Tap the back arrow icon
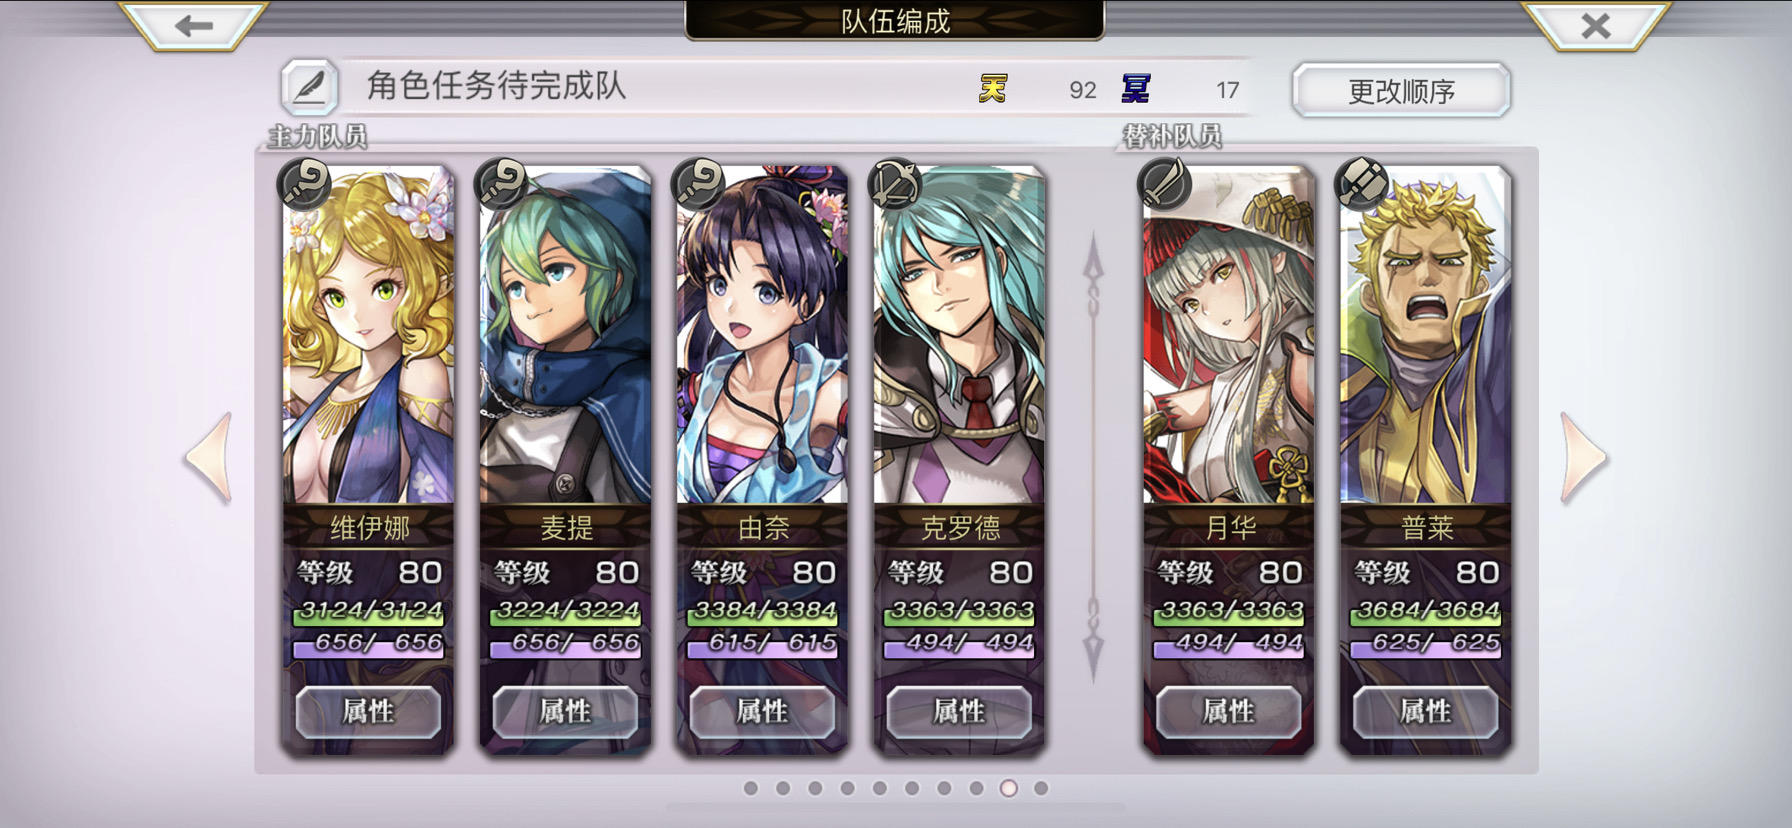 (193, 25)
